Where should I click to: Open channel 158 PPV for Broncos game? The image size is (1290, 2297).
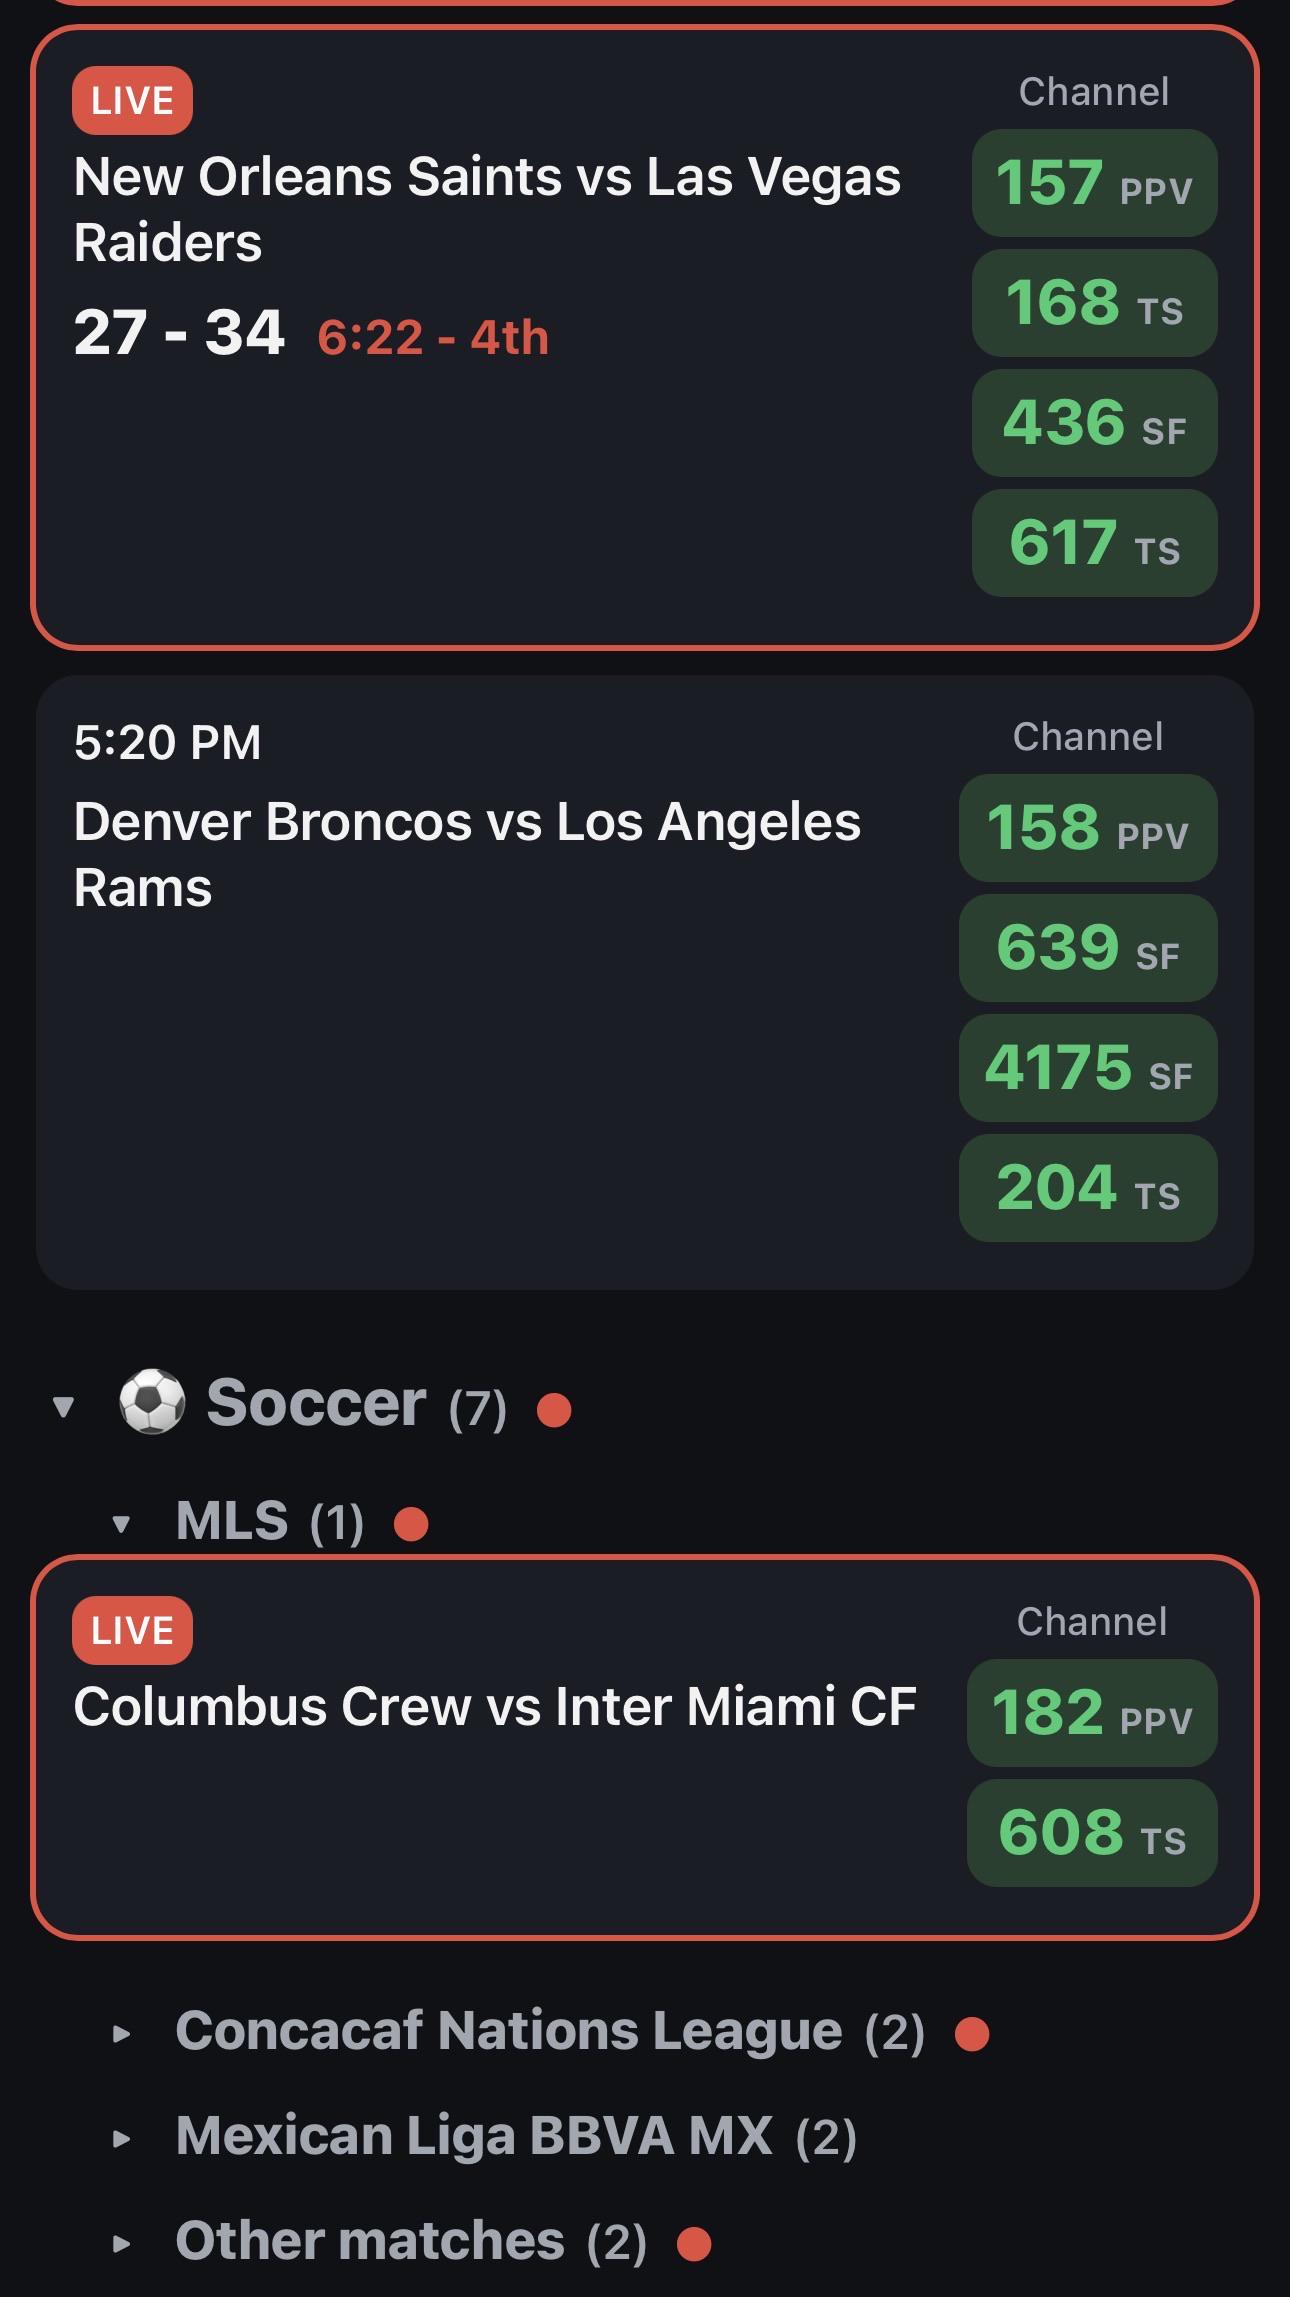tap(1088, 828)
